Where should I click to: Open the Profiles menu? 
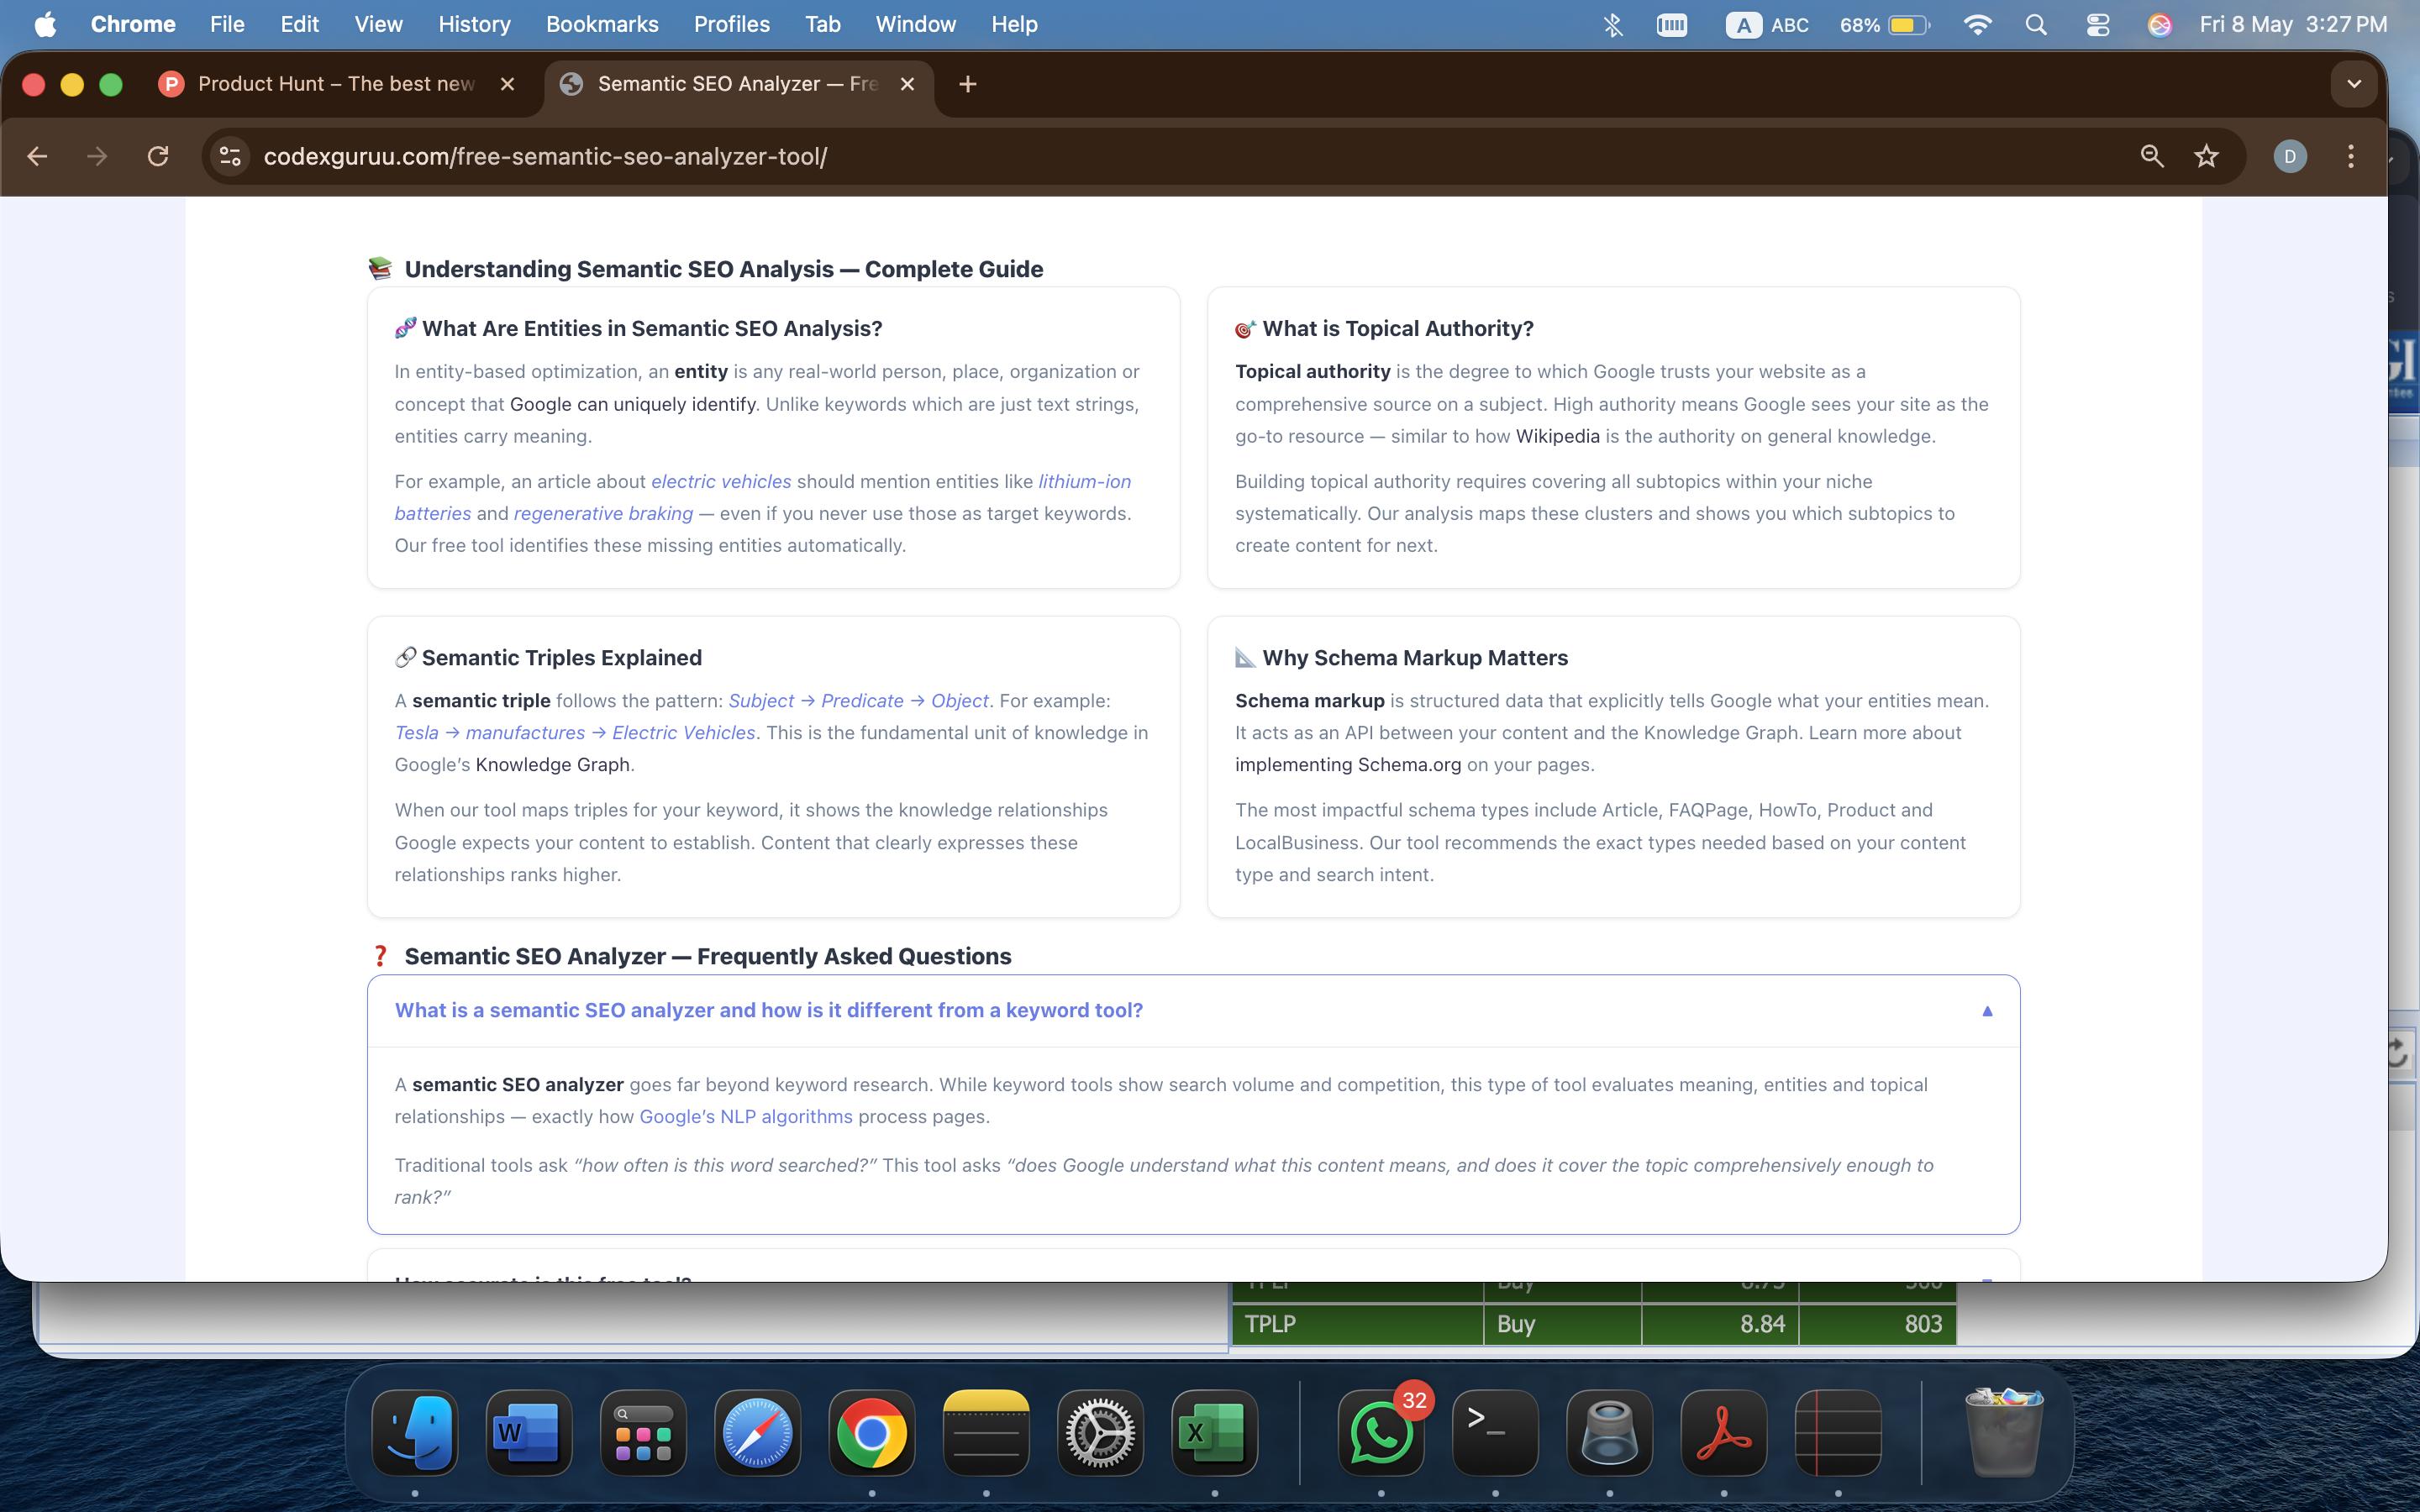coord(732,24)
